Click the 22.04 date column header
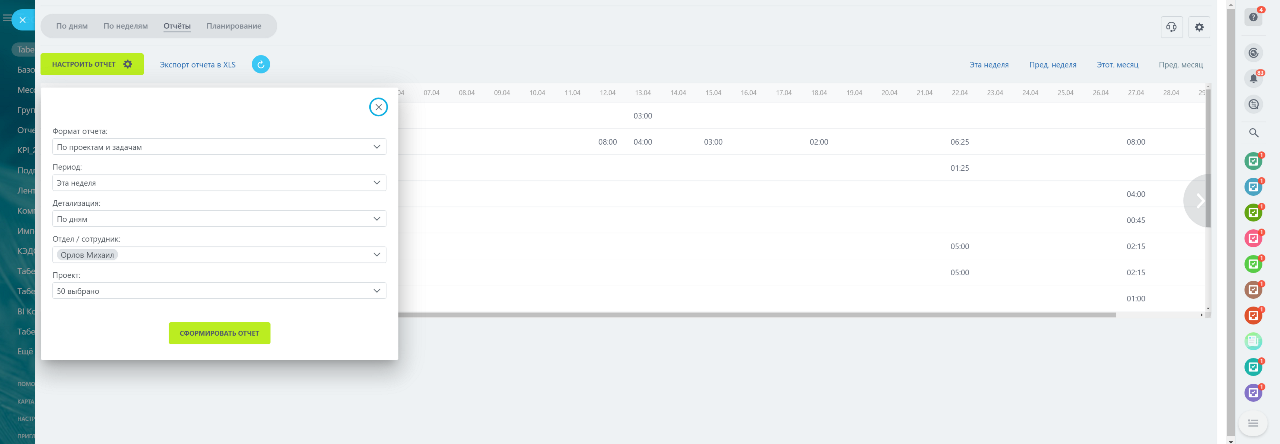 click(960, 92)
